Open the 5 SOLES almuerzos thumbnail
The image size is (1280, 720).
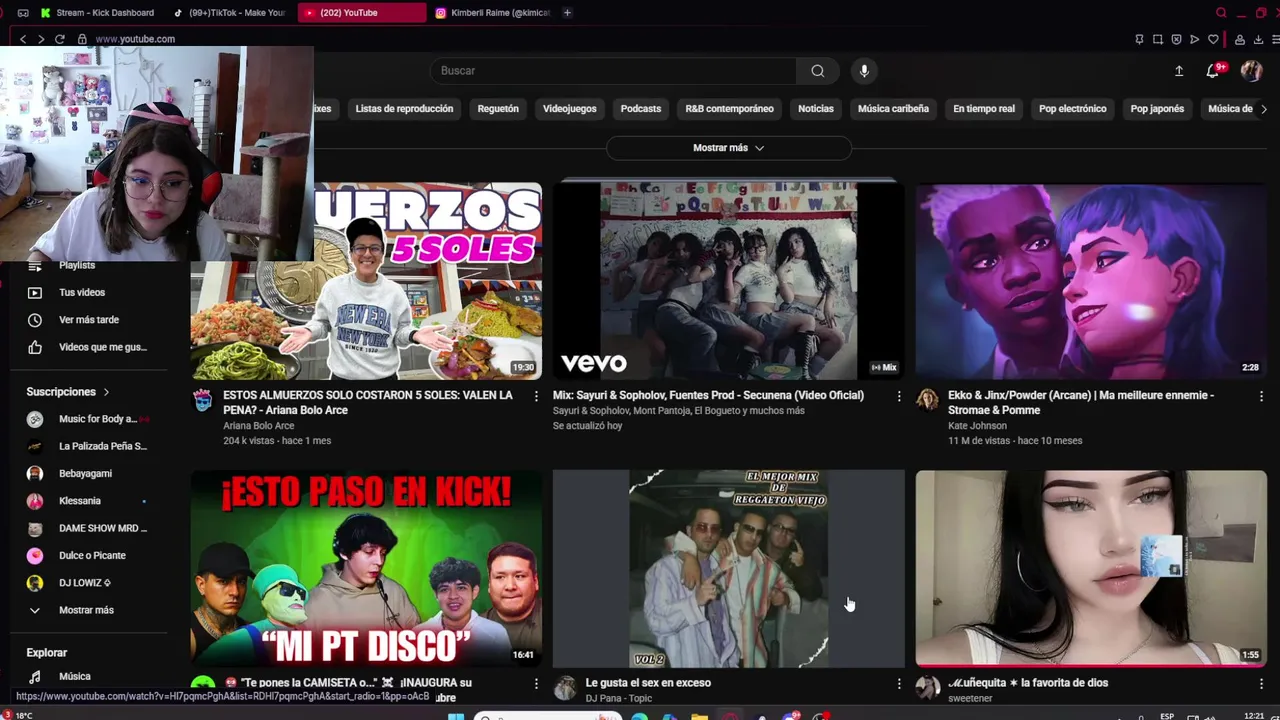pyautogui.click(x=366, y=281)
